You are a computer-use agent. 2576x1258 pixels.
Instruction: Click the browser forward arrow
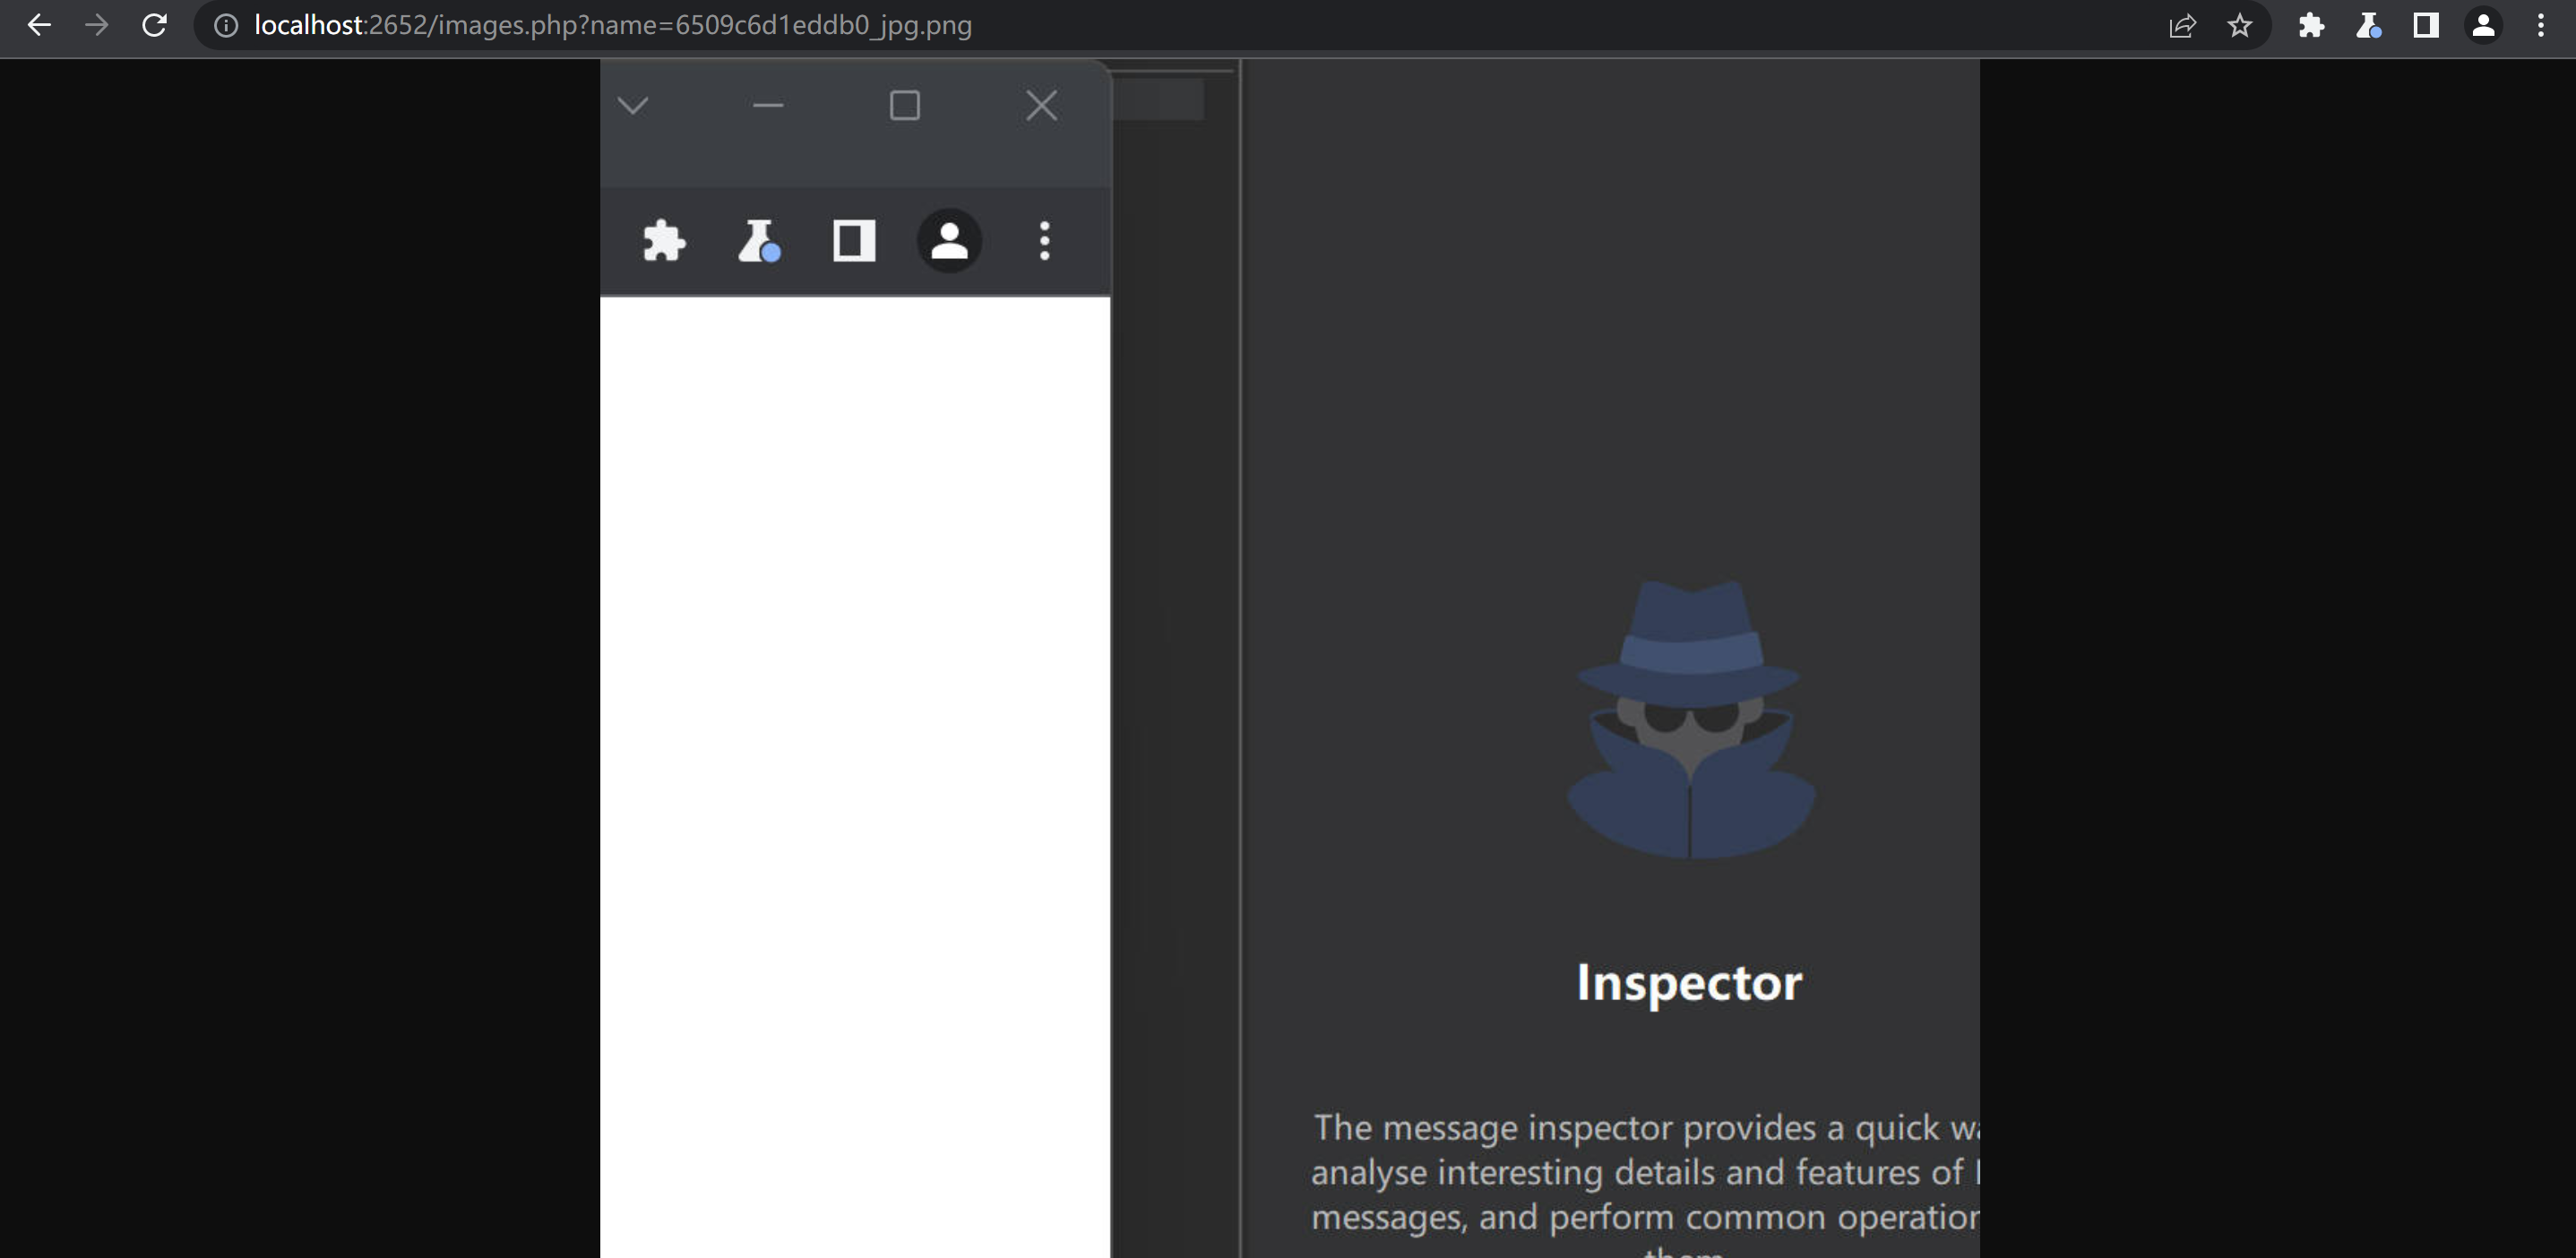coord(97,25)
